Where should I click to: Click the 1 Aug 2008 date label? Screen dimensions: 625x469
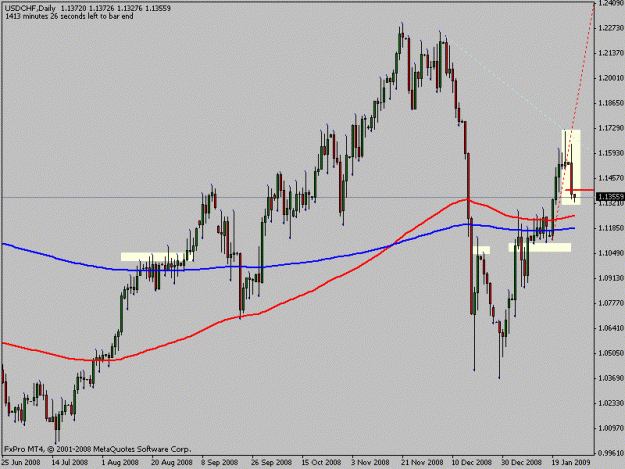point(120,463)
